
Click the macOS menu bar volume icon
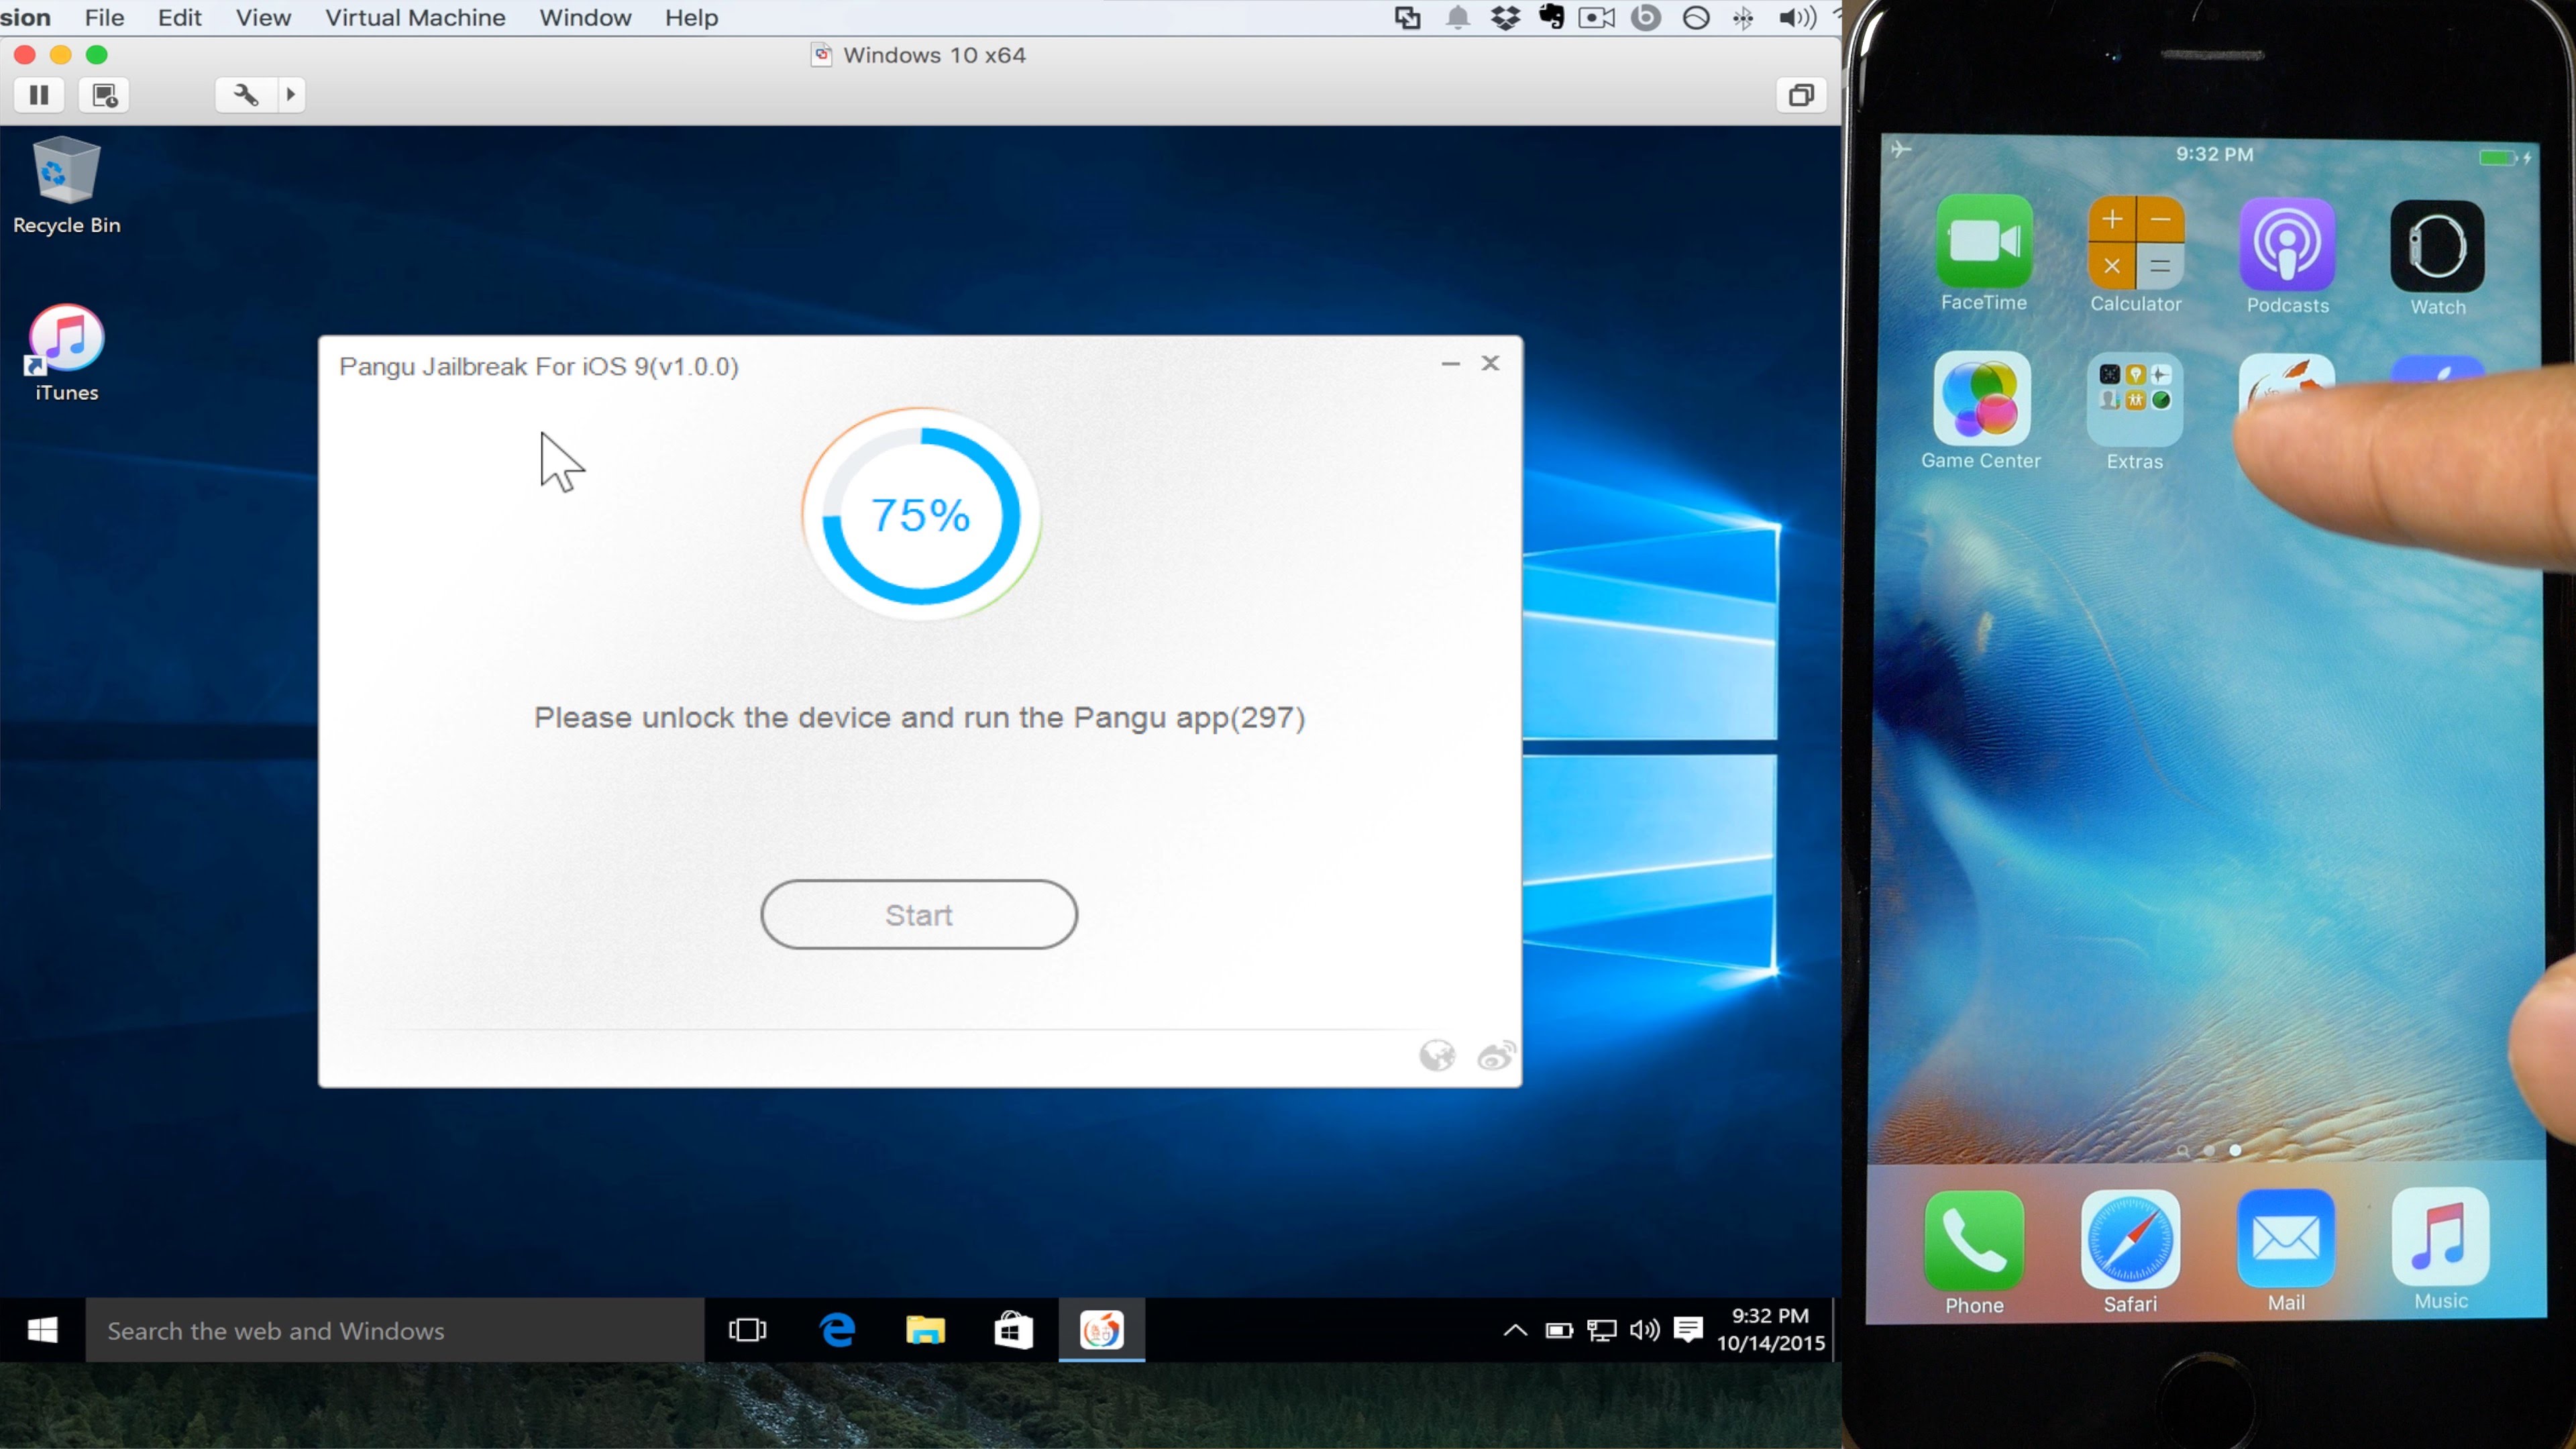(x=1798, y=18)
